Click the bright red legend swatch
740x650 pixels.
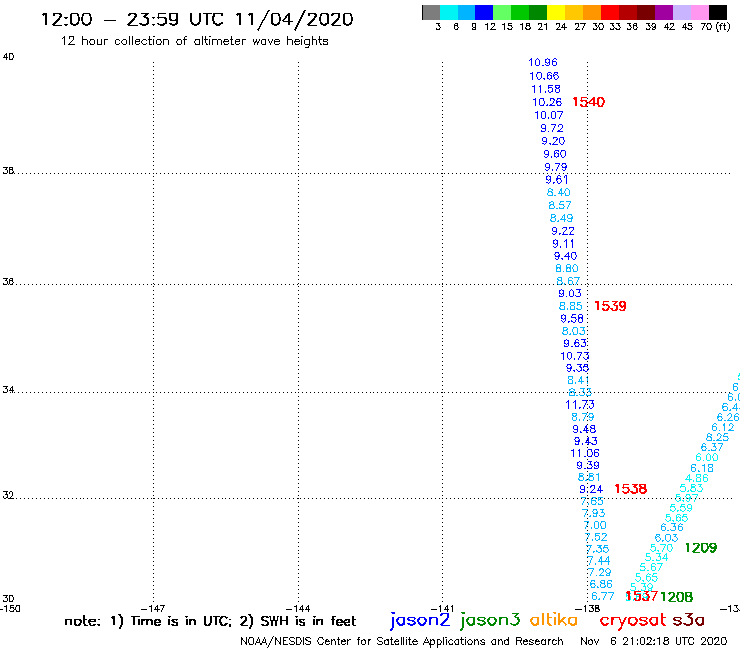(610, 12)
